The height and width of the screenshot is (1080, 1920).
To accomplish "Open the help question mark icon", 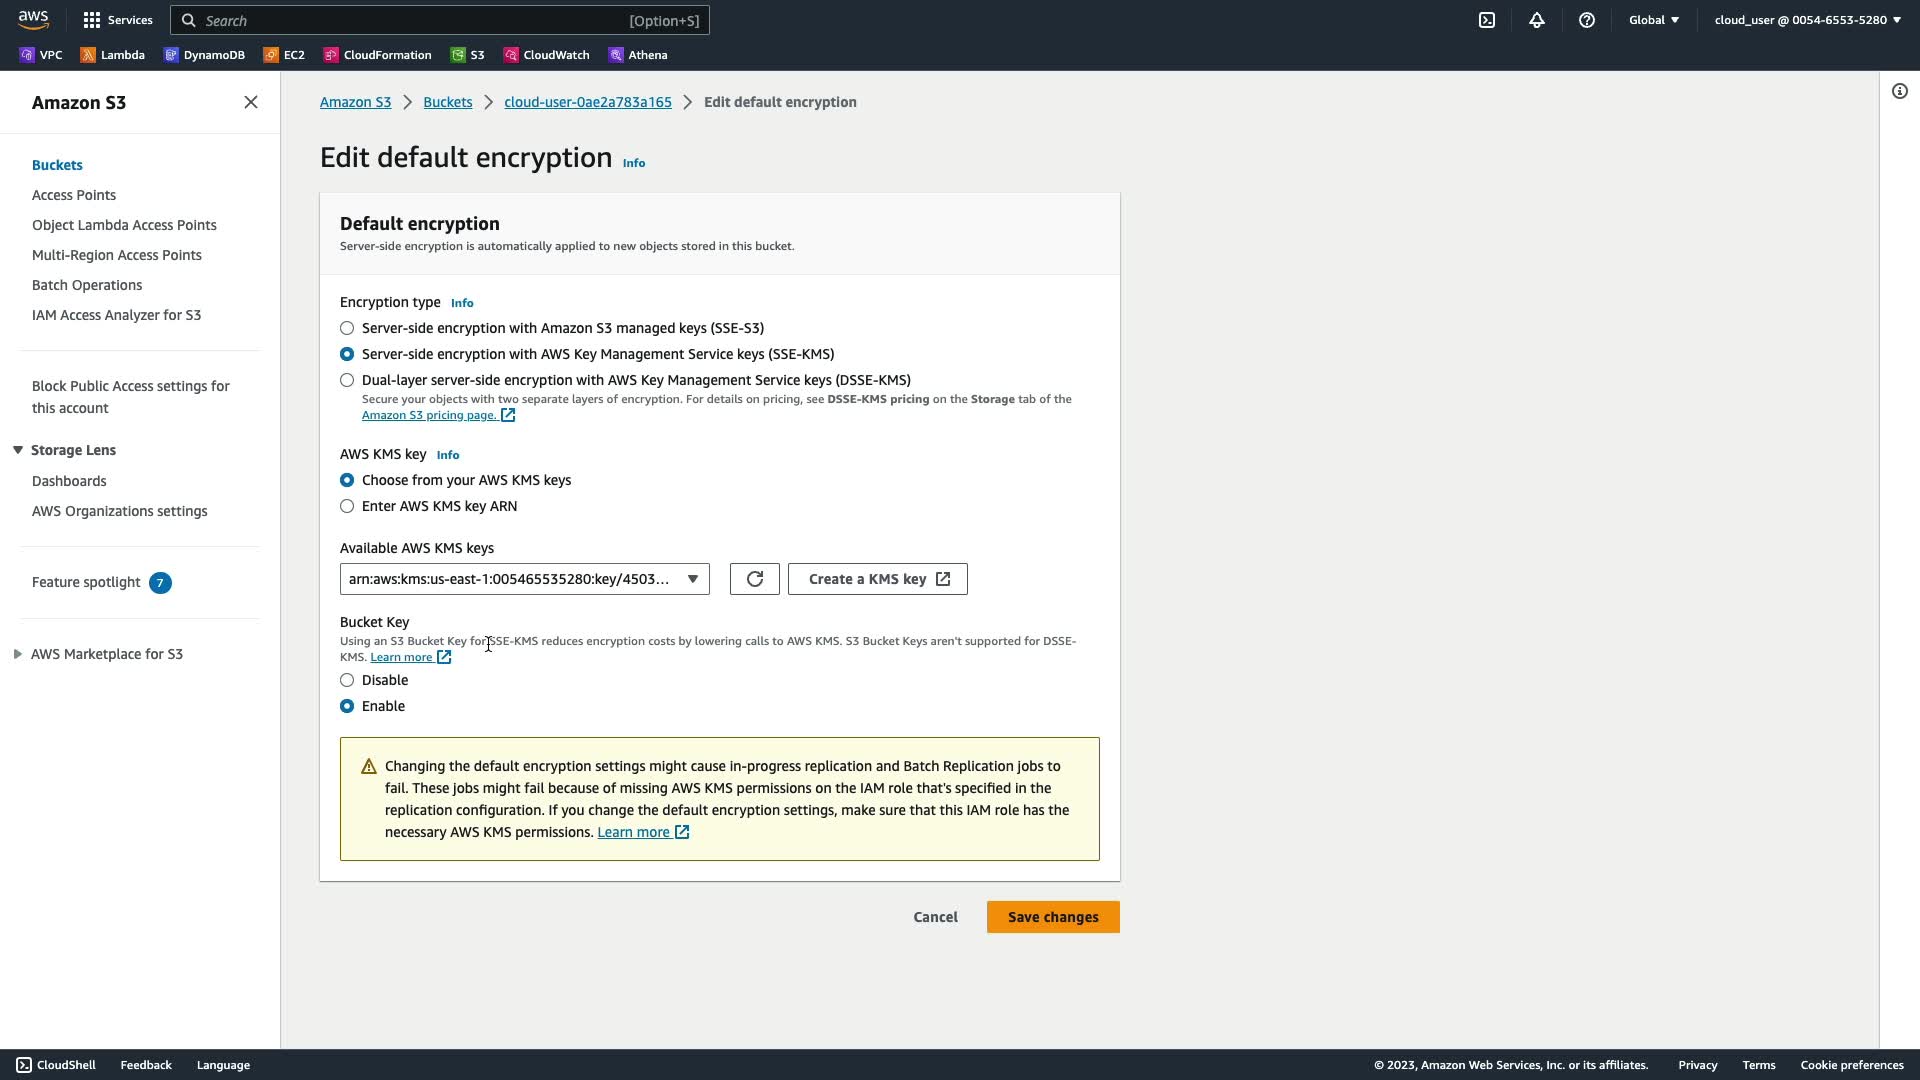I will click(1587, 20).
